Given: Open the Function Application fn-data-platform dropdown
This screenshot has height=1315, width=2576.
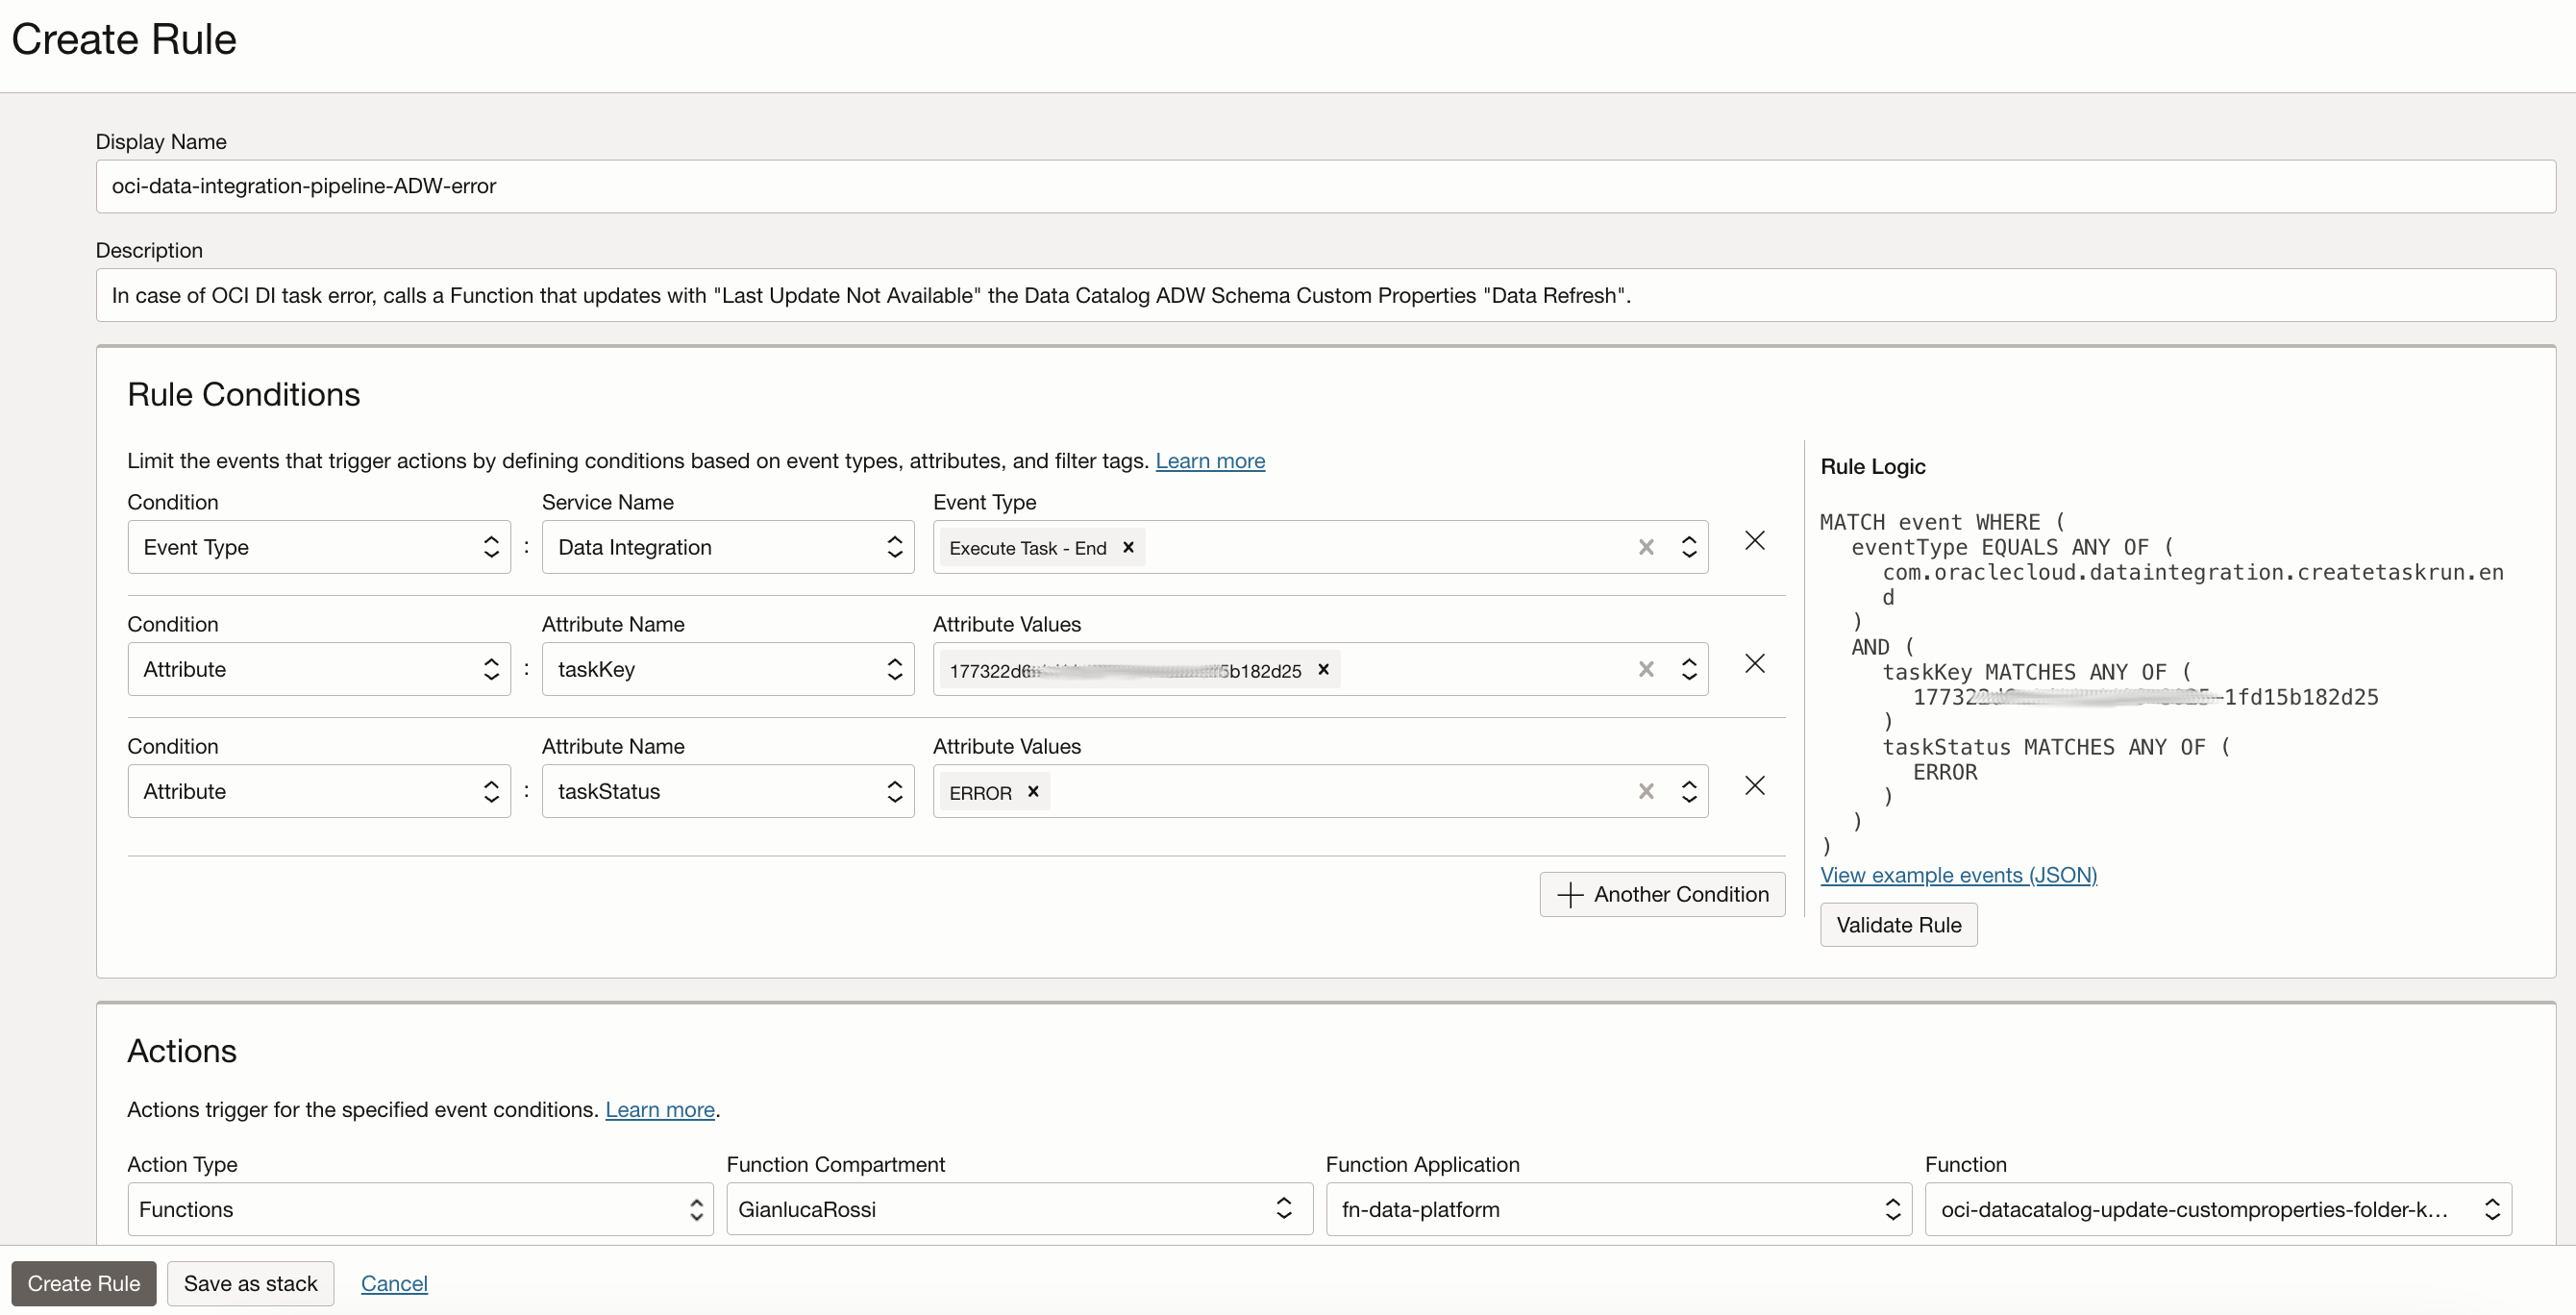Looking at the screenshot, I should pos(1619,1209).
